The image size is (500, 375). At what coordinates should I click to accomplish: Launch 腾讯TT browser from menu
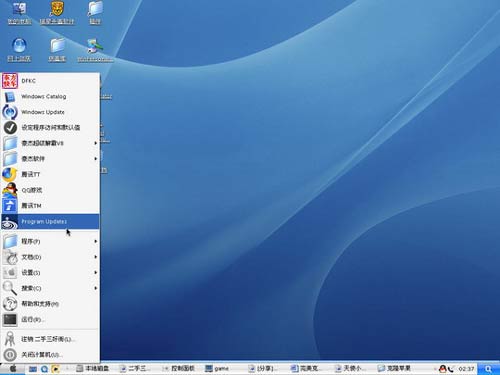pyautogui.click(x=50, y=174)
